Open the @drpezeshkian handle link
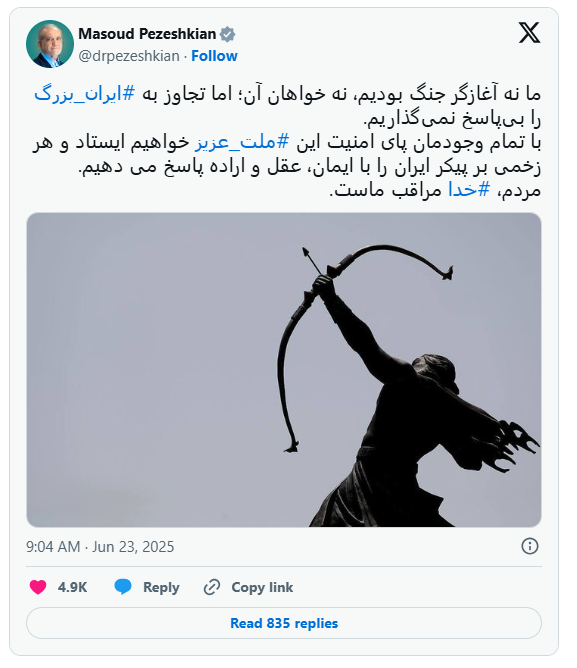This screenshot has height=668, width=577. click(x=129, y=56)
